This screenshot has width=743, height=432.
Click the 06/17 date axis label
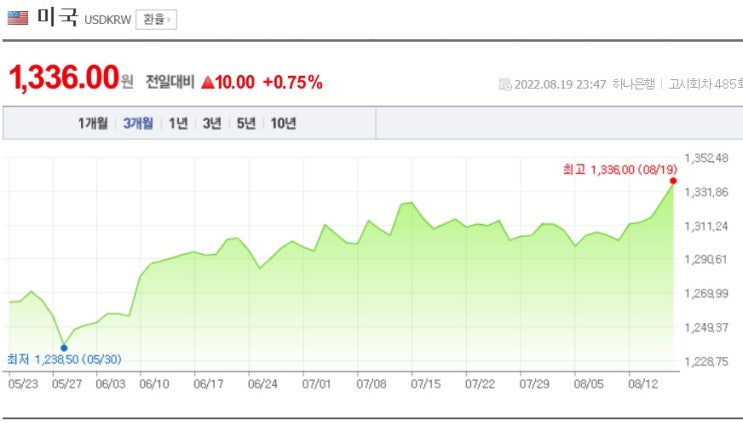point(208,384)
